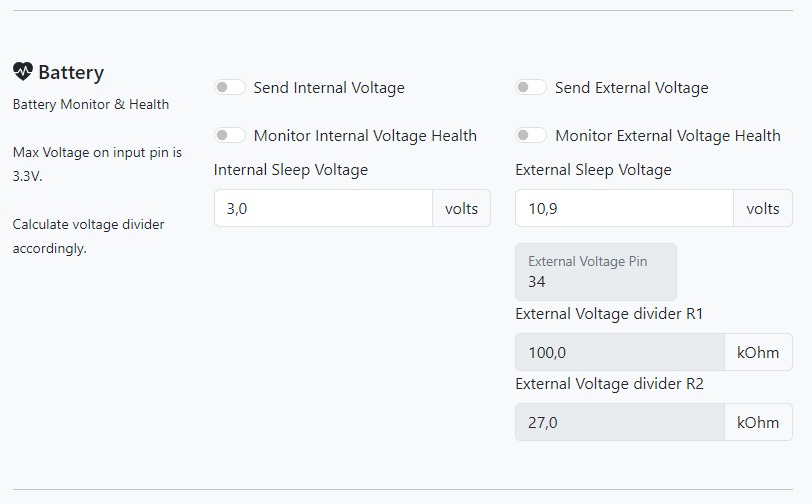This screenshot has width=812, height=504.
Task: Click External Voltage divider R1 input
Action: coord(619,352)
